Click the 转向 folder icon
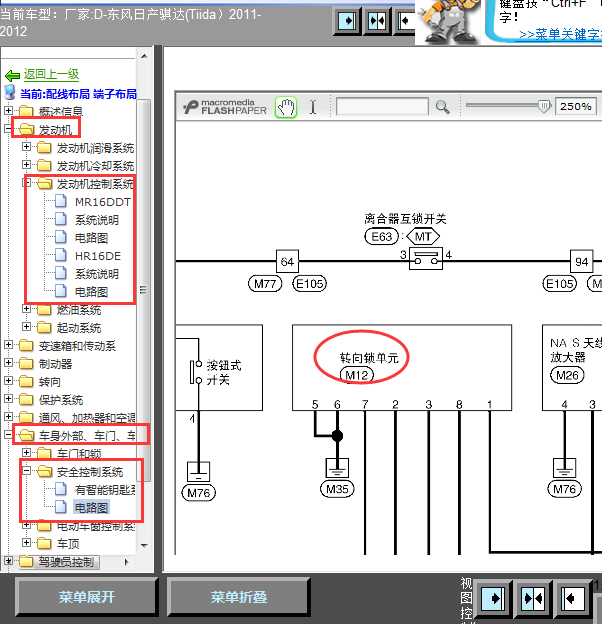Viewport: 602px width, 624px height. [26, 382]
